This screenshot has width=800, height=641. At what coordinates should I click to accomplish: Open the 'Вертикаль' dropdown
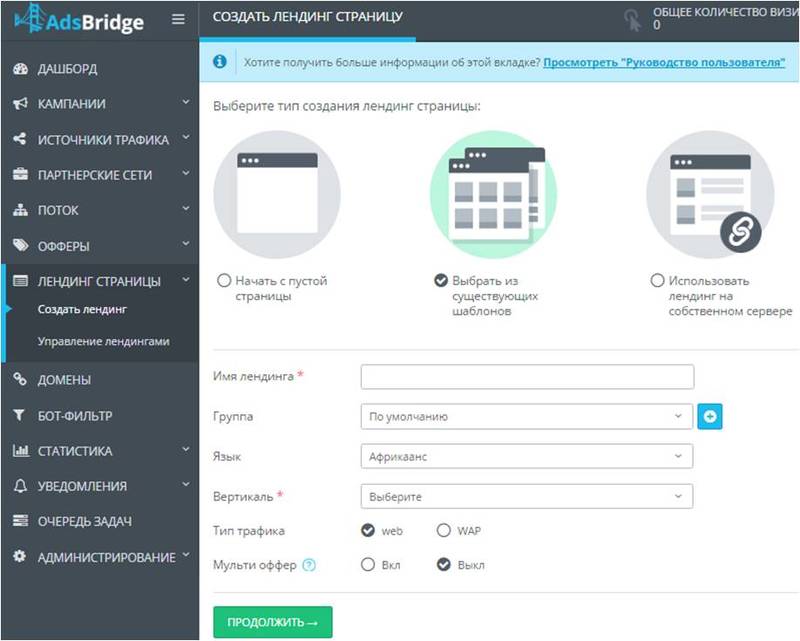pos(526,496)
